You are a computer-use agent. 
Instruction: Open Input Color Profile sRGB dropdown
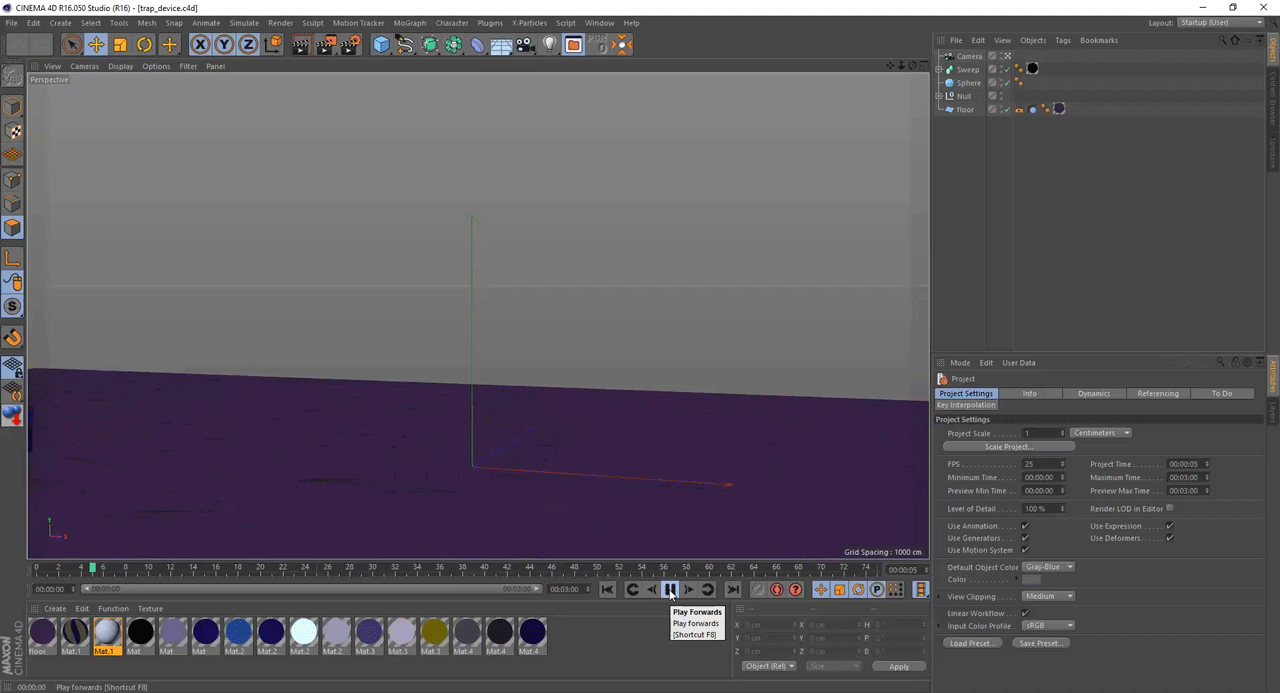tap(1048, 625)
